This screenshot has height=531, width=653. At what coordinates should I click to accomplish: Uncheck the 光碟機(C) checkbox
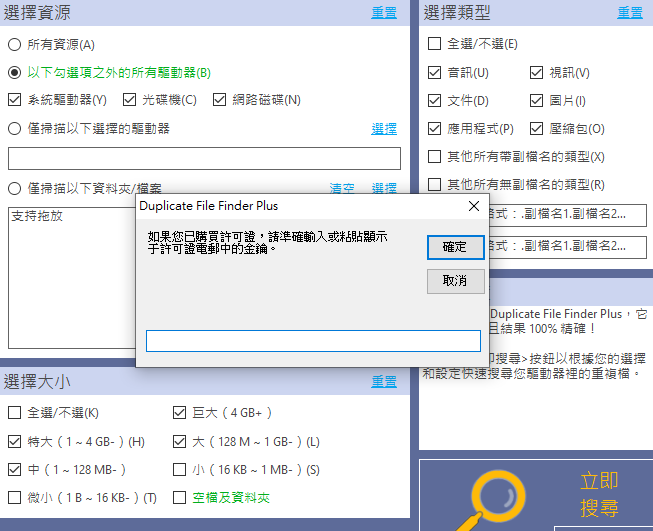pos(130,100)
